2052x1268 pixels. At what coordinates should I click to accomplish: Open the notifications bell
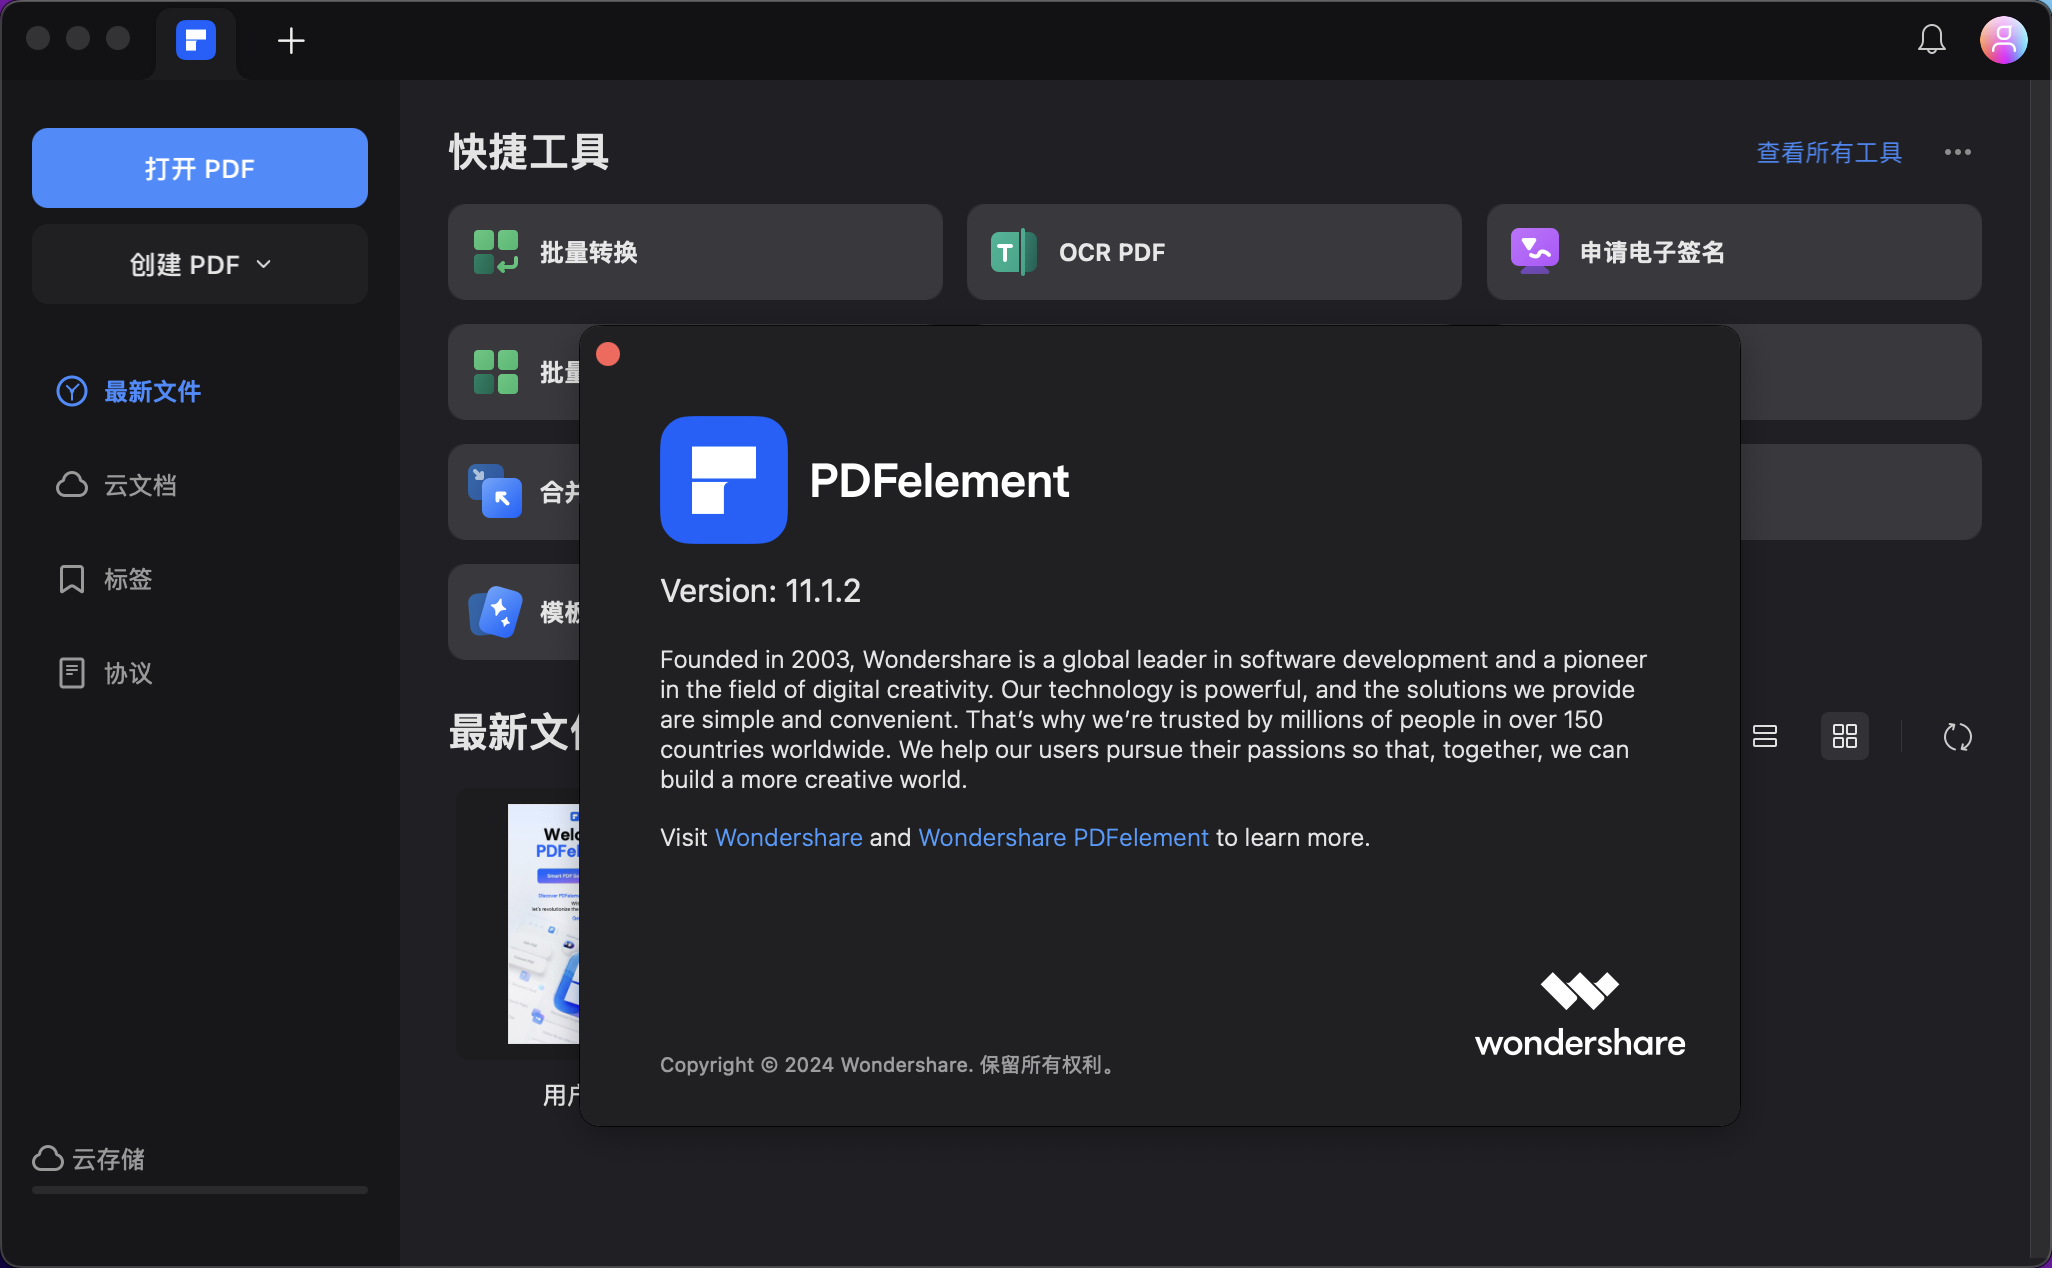1931,40
